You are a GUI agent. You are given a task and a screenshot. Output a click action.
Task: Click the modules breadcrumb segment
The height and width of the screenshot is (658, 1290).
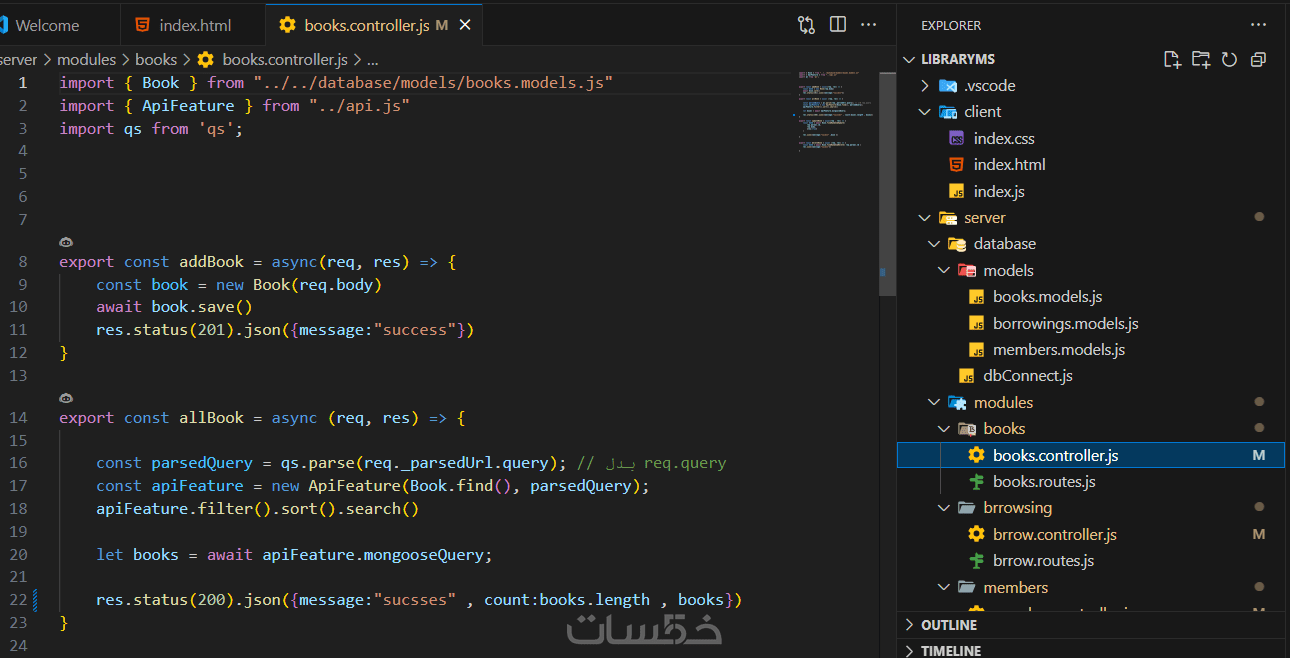point(86,60)
